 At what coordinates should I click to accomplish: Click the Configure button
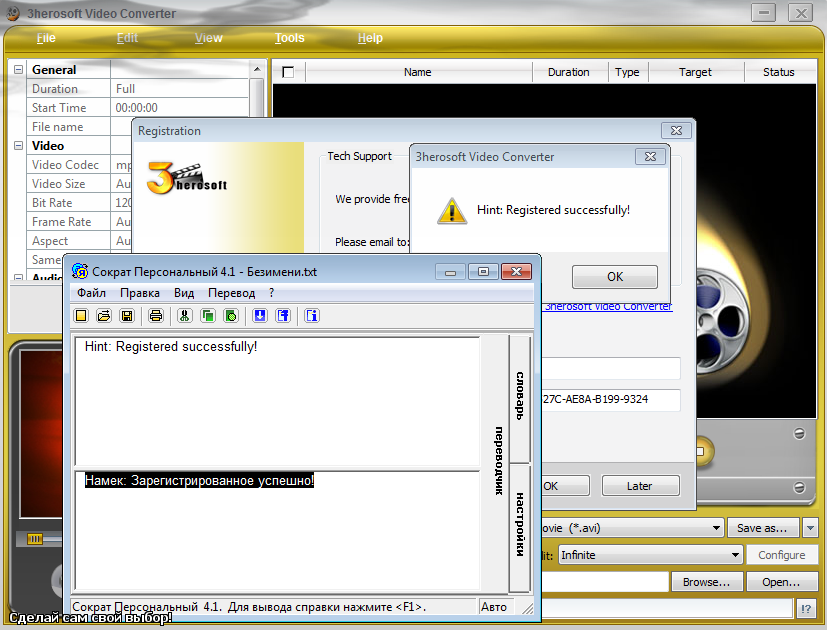click(x=782, y=555)
